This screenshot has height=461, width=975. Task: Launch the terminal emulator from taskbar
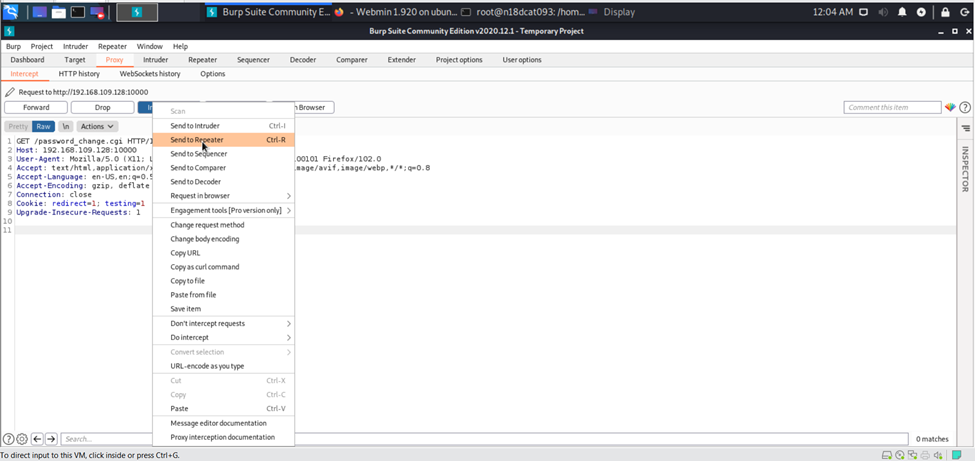tap(78, 12)
